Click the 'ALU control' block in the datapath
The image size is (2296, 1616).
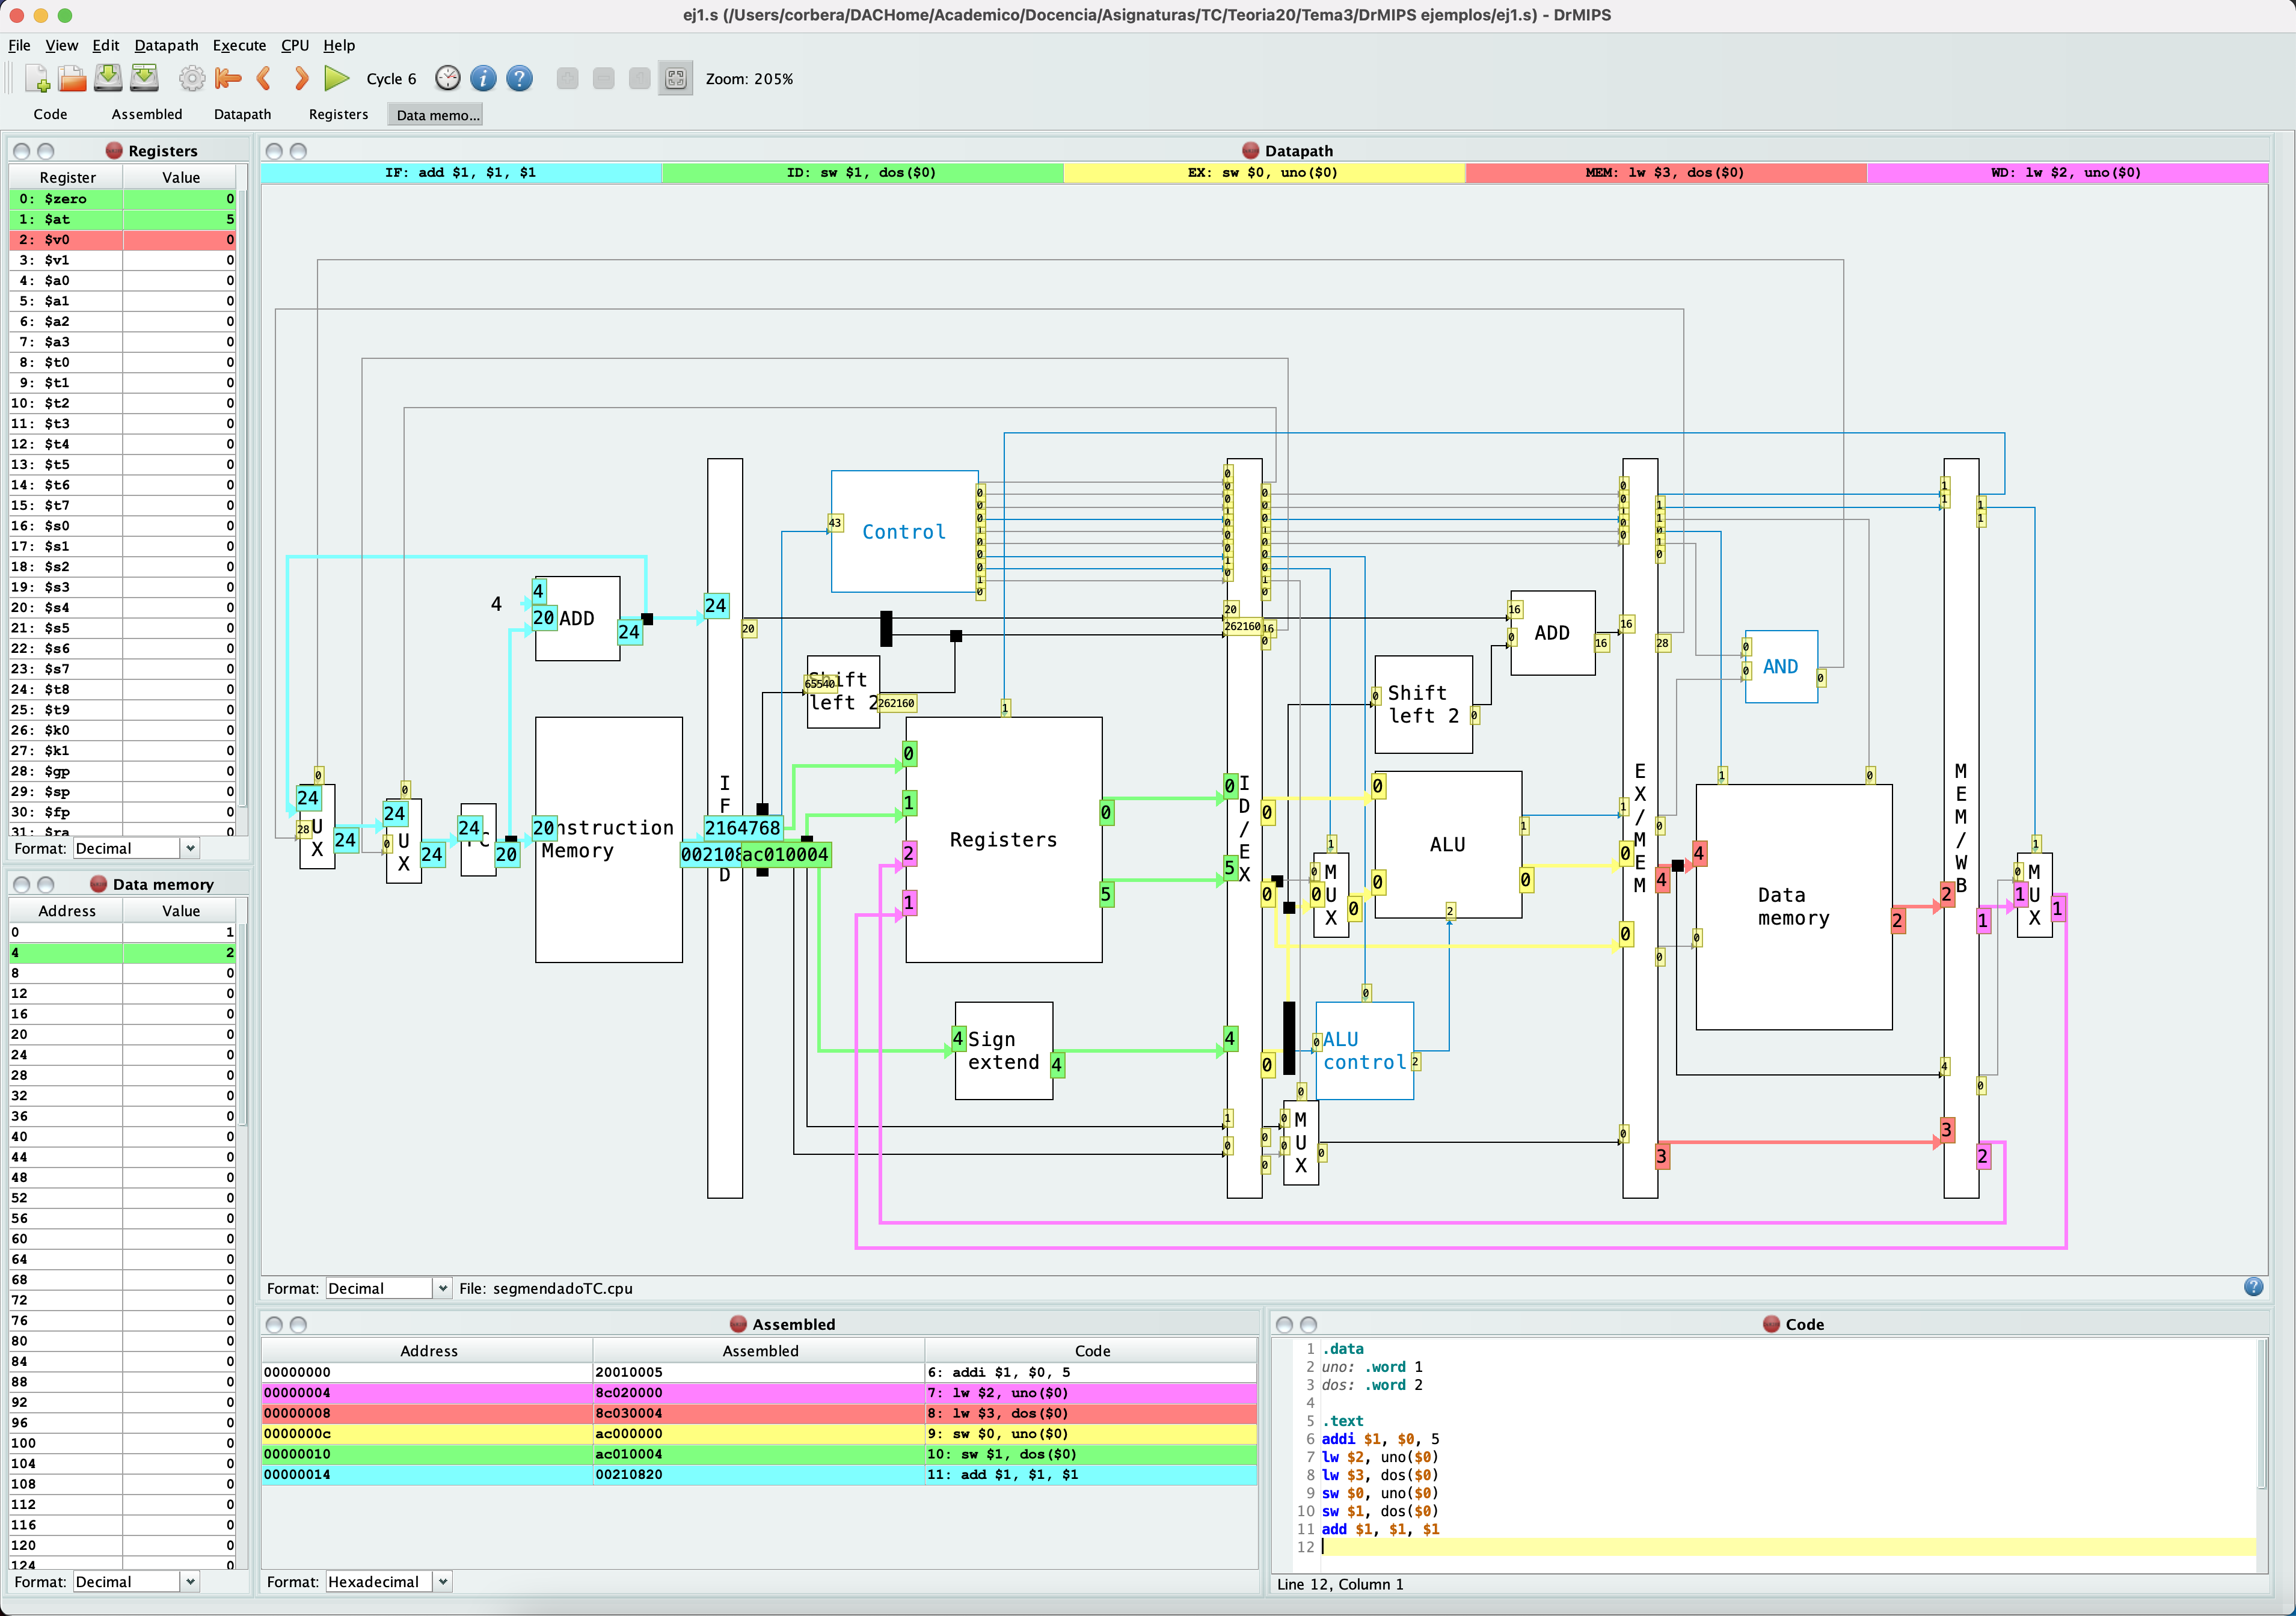pyautogui.click(x=1364, y=1051)
